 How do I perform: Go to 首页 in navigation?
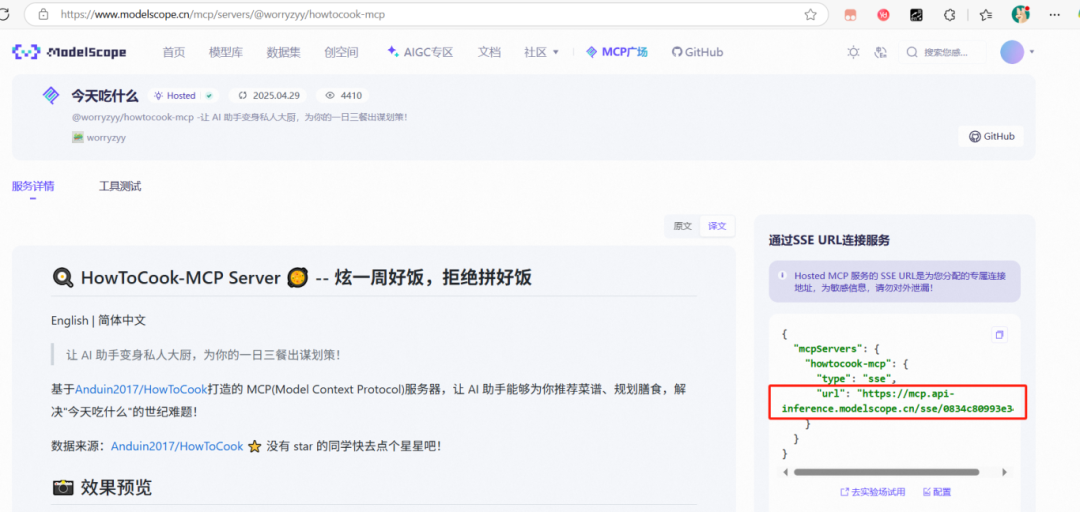pyautogui.click(x=174, y=52)
